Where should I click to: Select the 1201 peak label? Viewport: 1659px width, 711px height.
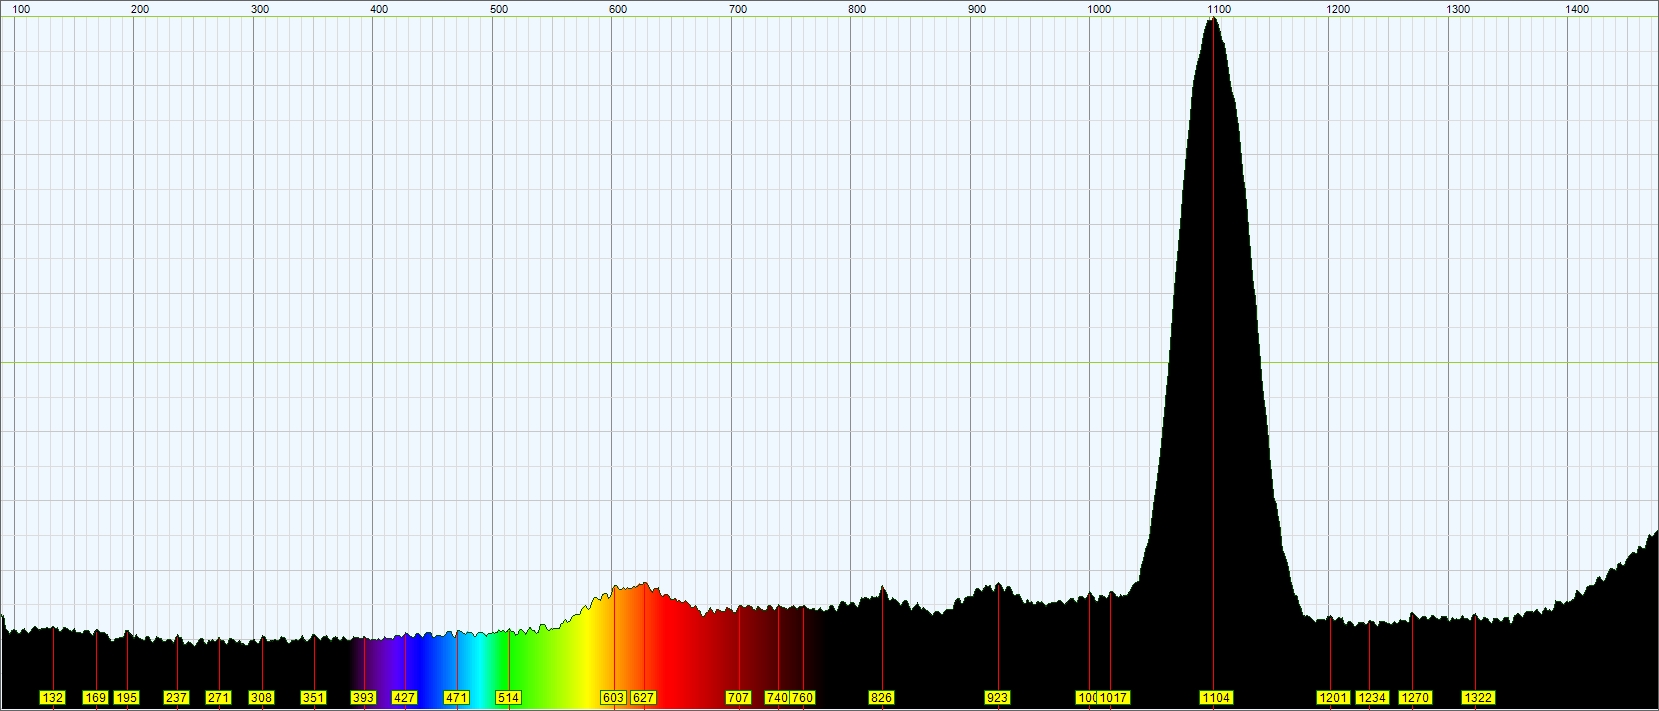pyautogui.click(x=1333, y=698)
